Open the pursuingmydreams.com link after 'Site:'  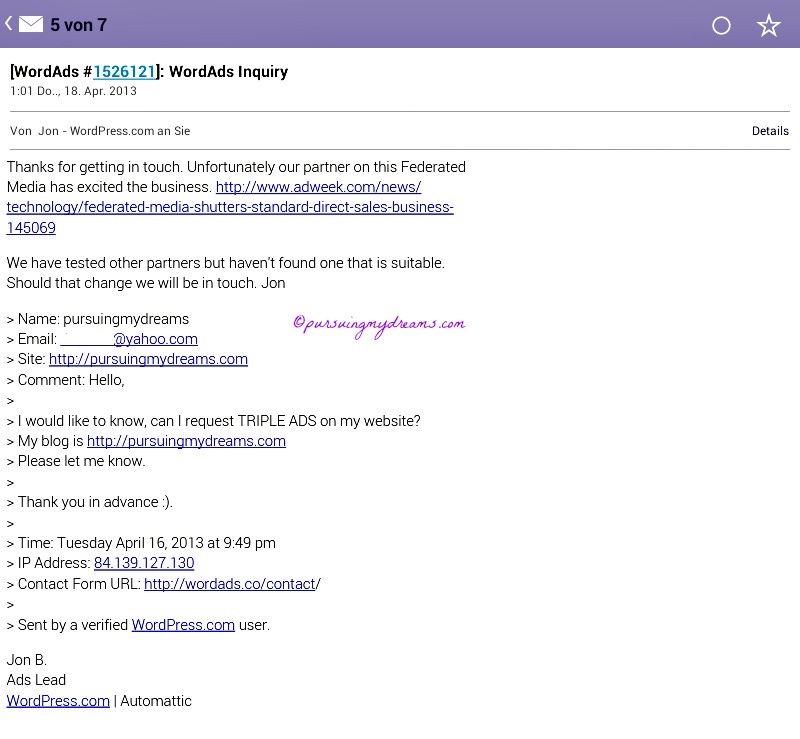pos(148,359)
